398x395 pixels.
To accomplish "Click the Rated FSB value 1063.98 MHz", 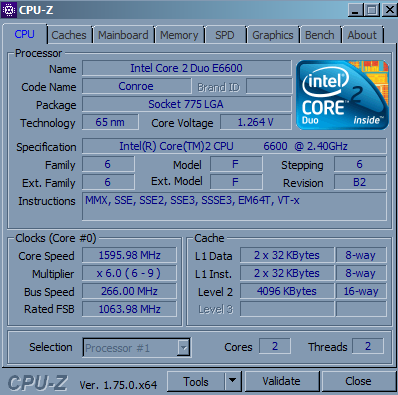I will (x=129, y=309).
